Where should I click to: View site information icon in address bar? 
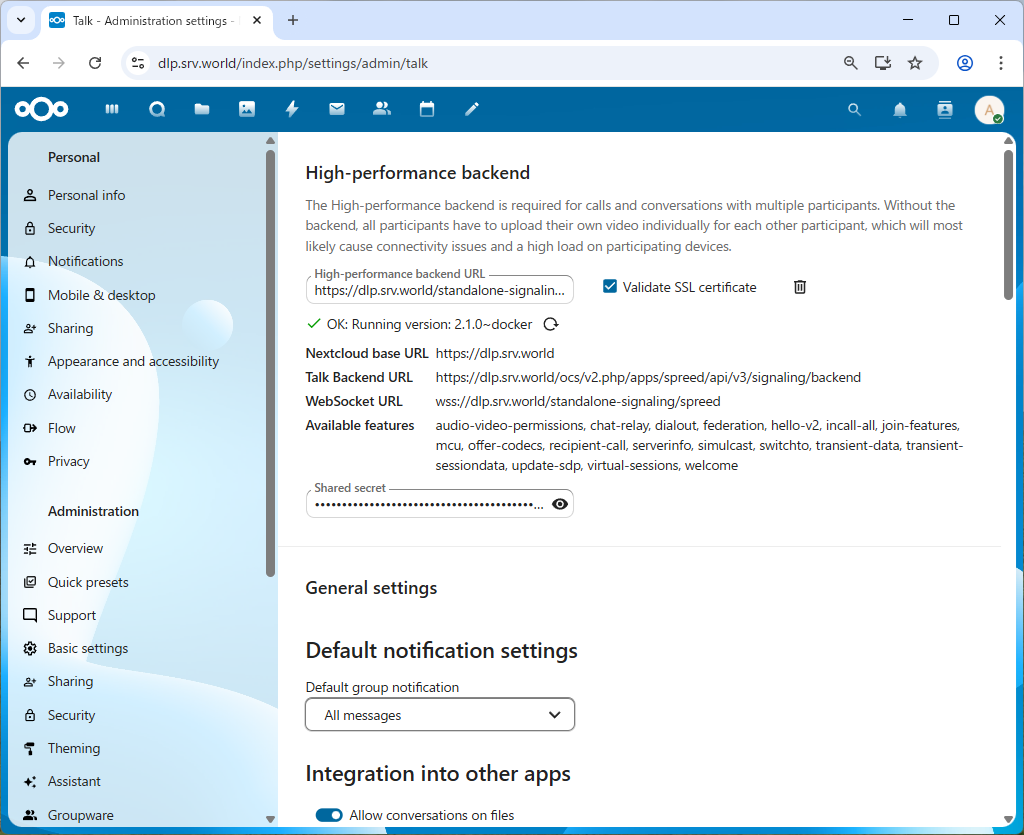pos(138,63)
